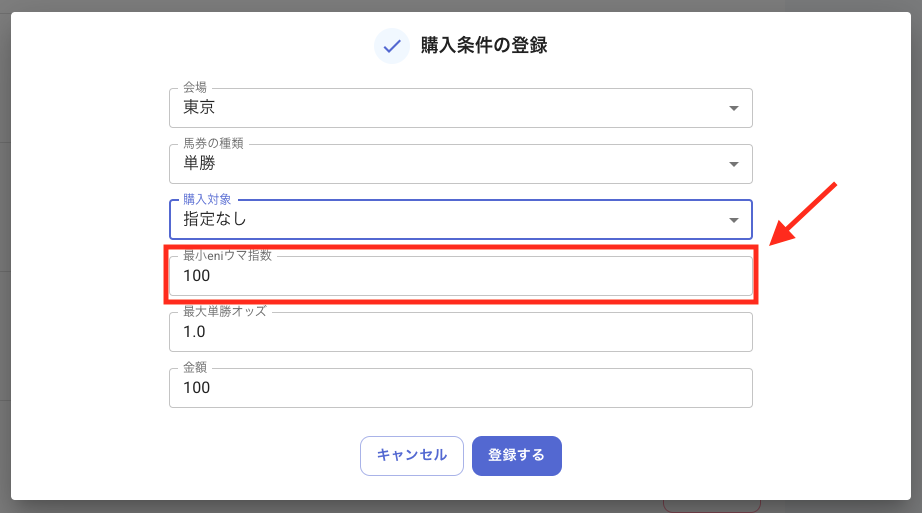The width and height of the screenshot is (922, 513).
Task: Expand the ticket type selector showing 単勝
Action: [x=450, y=164]
